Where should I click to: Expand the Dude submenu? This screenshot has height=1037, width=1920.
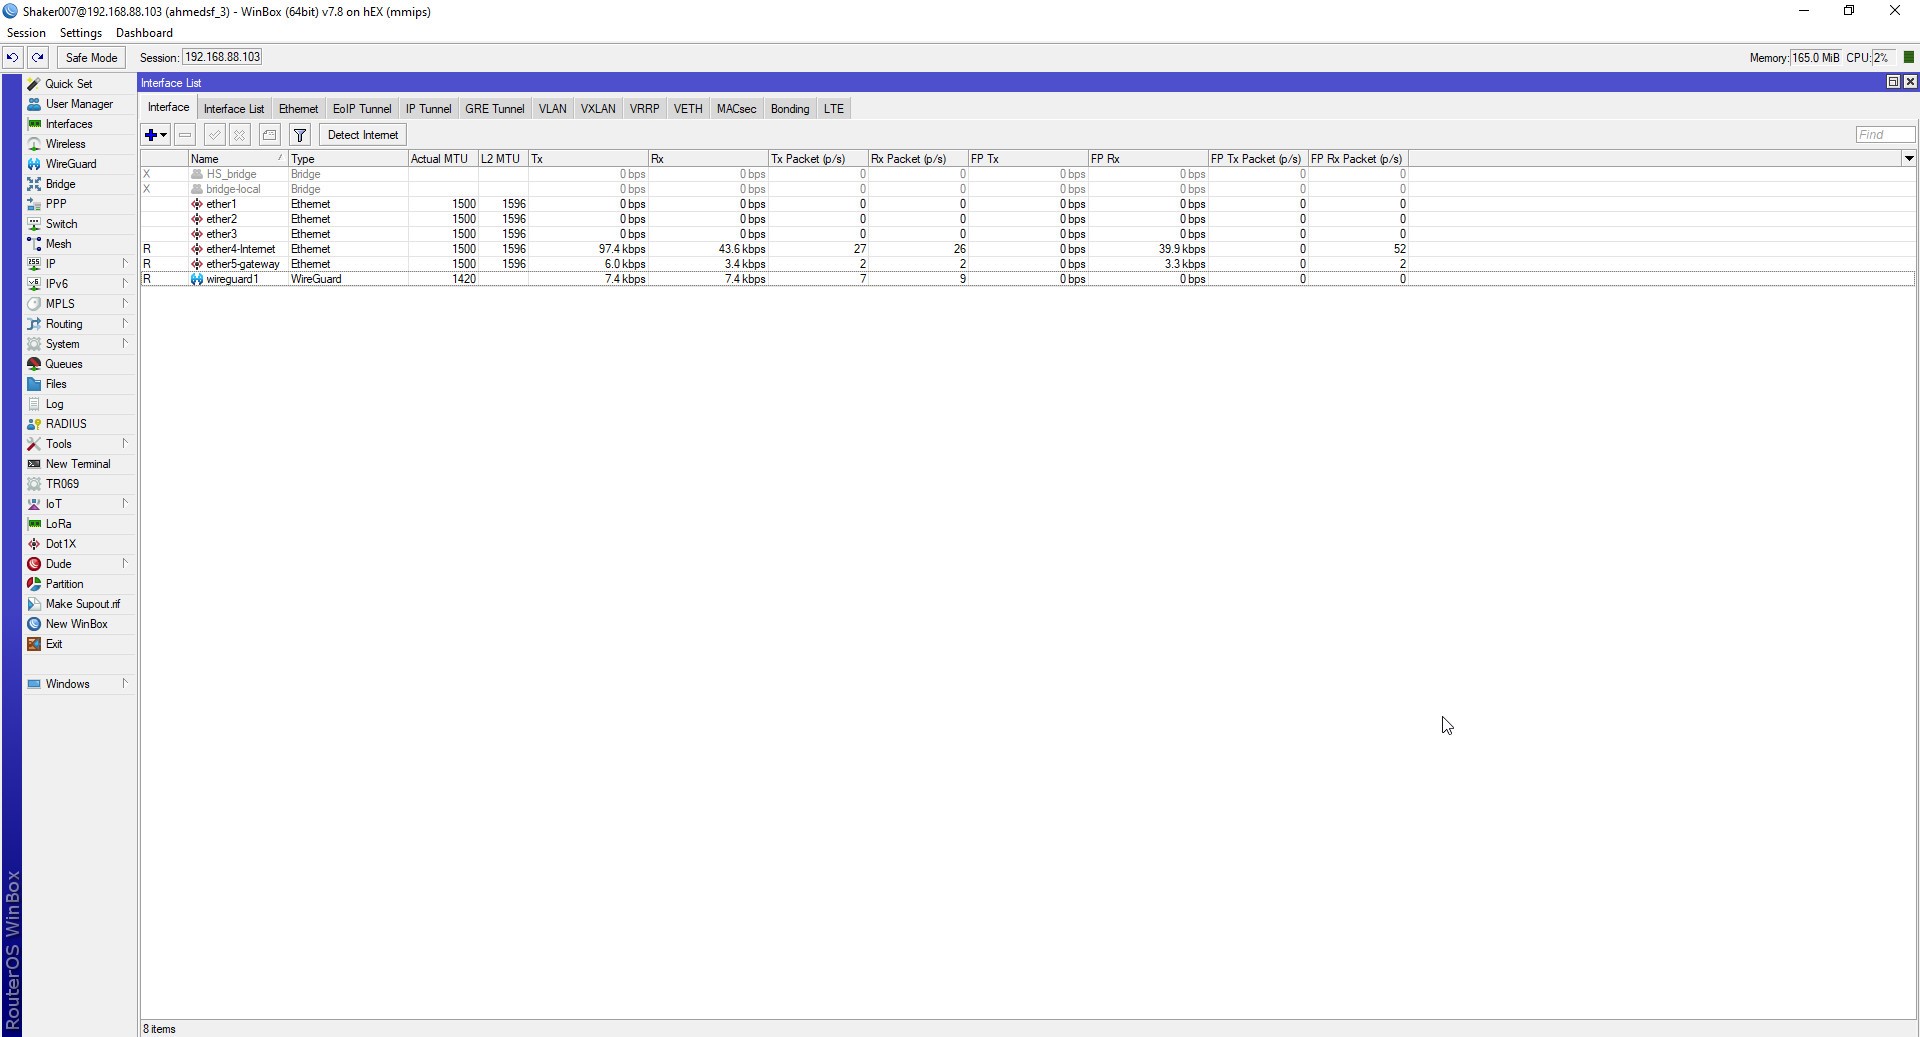(80, 564)
